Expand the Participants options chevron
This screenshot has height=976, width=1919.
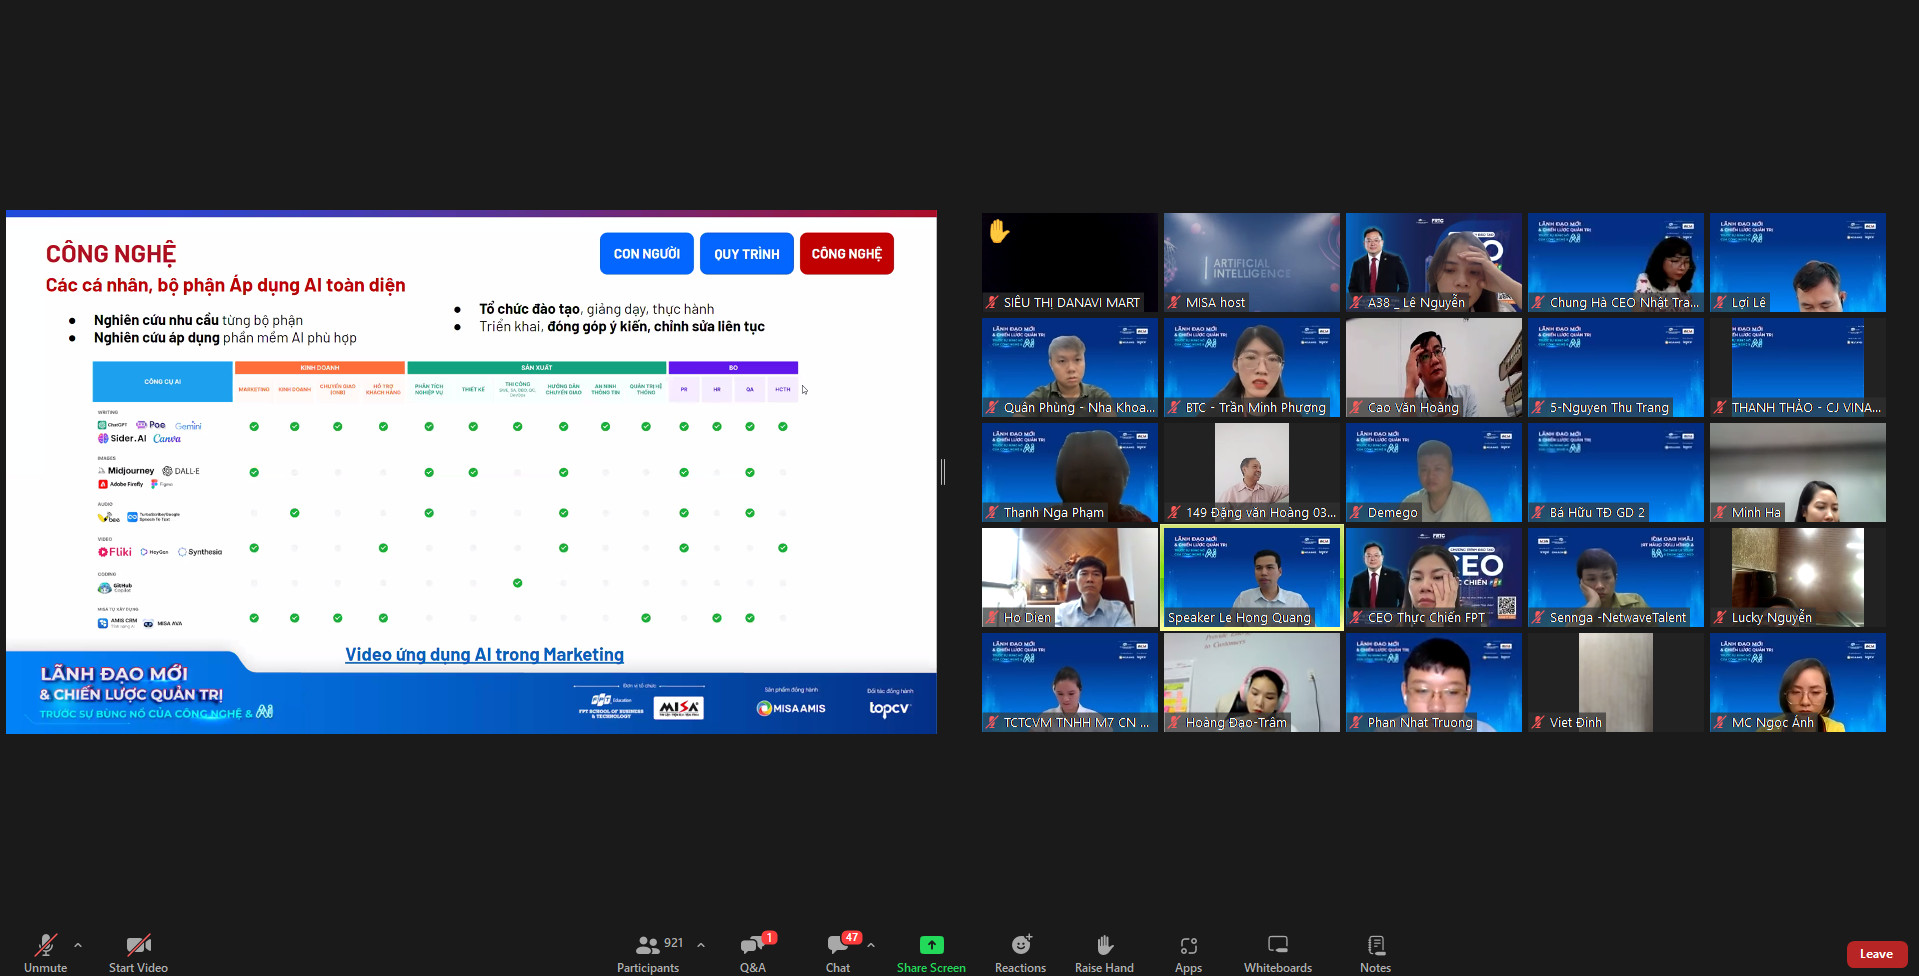[x=701, y=944]
